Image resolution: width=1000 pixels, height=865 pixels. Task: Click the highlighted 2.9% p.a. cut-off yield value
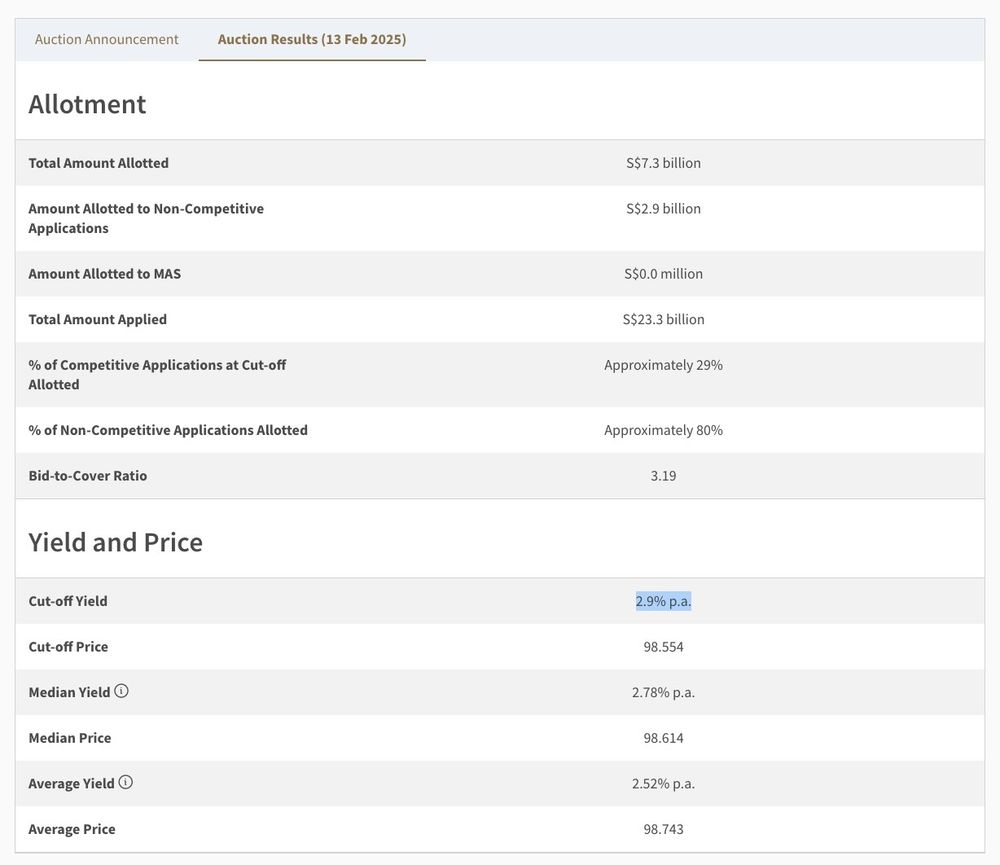coord(663,601)
